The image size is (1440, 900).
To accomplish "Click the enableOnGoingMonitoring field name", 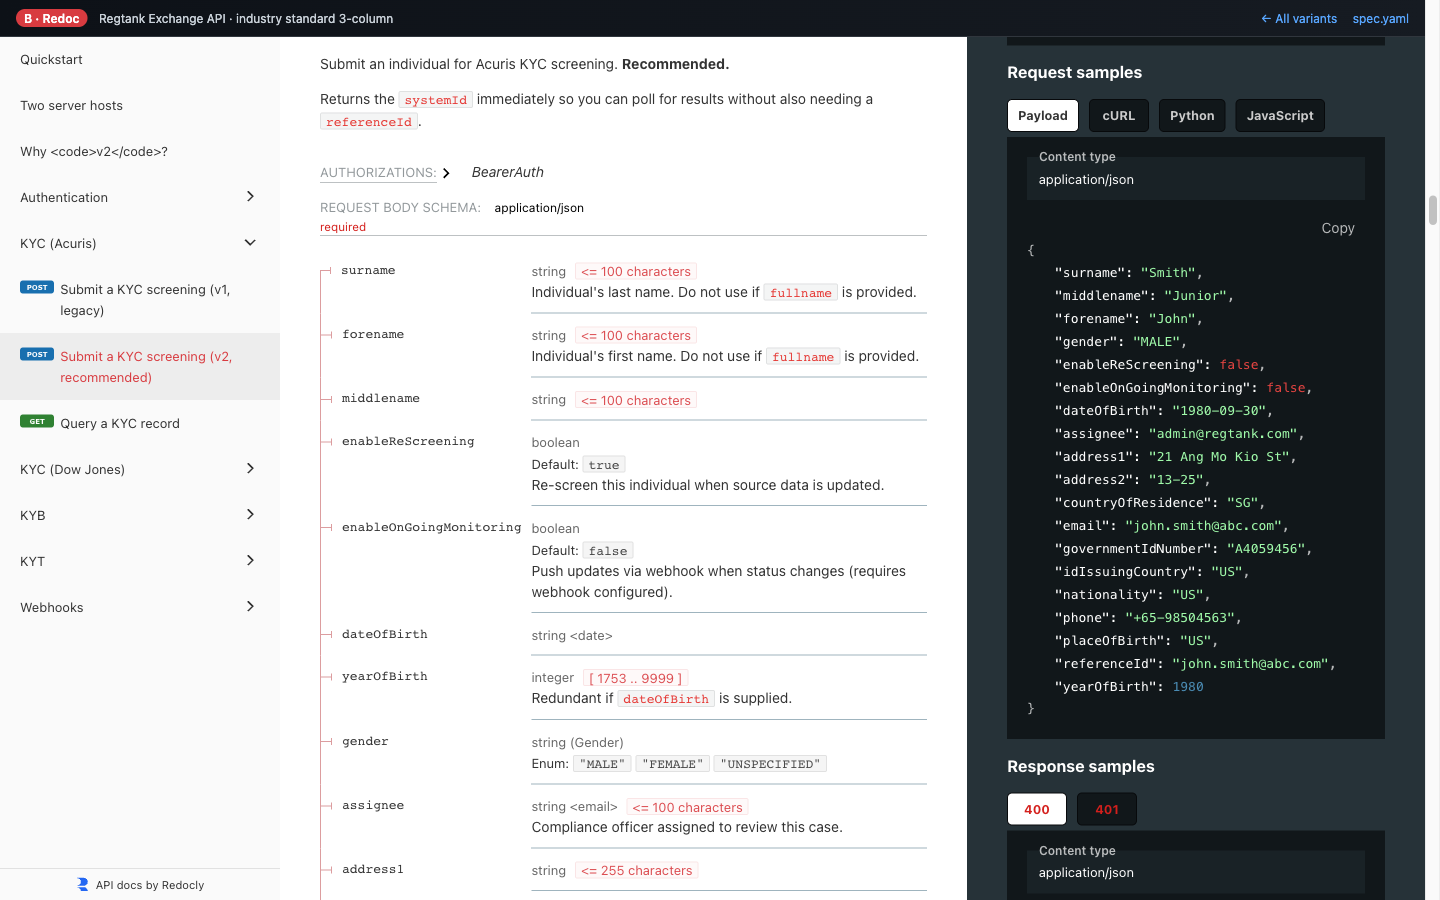I will click(432, 527).
